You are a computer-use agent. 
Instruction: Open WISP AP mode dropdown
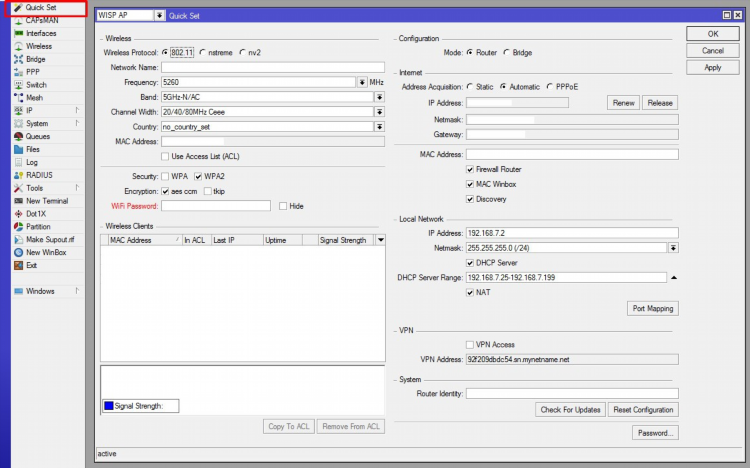tap(159, 15)
